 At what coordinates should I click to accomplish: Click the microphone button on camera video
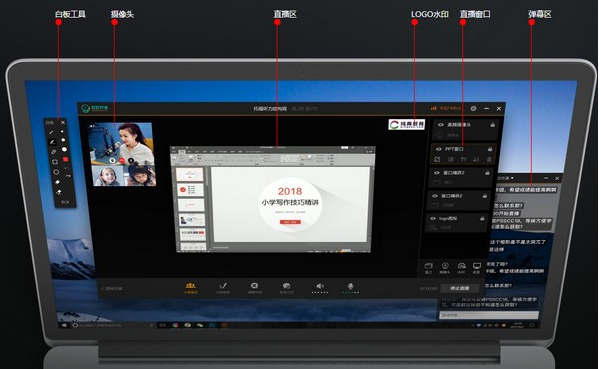click(131, 161)
